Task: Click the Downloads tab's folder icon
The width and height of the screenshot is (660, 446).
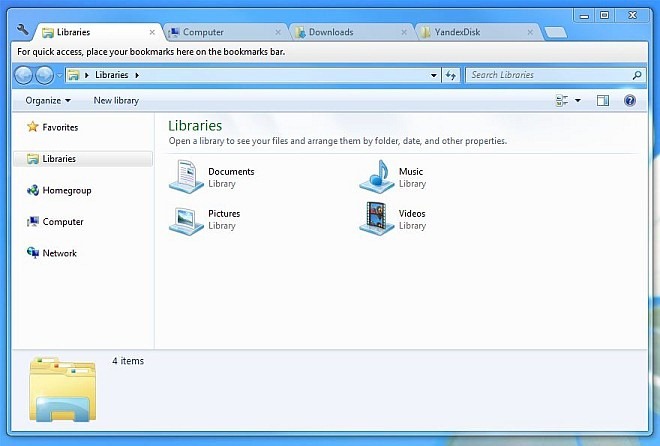Action: click(x=300, y=32)
